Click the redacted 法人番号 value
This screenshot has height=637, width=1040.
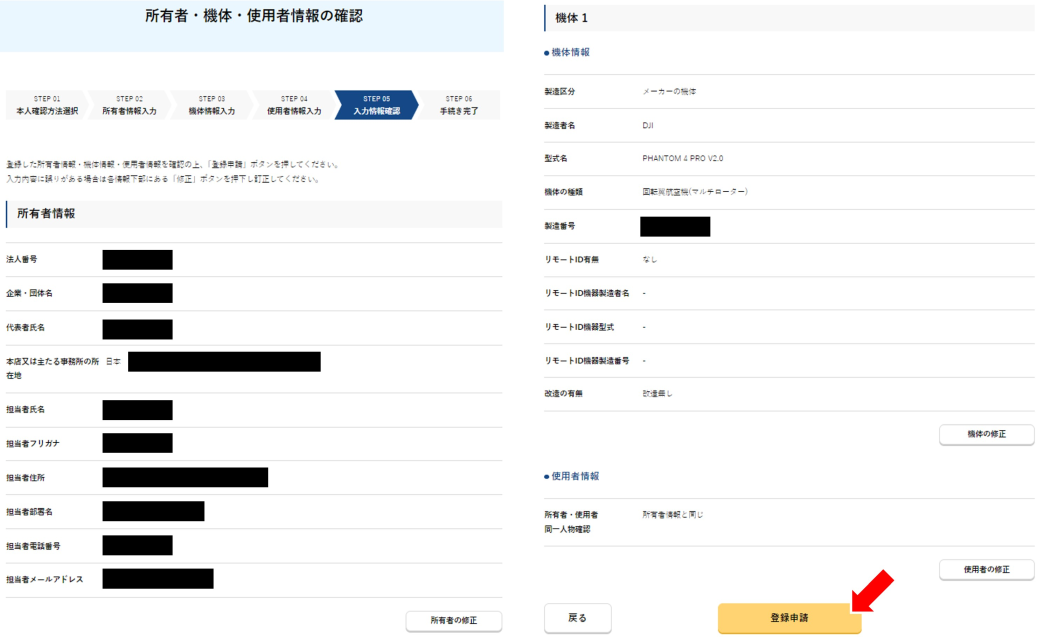tap(137, 260)
